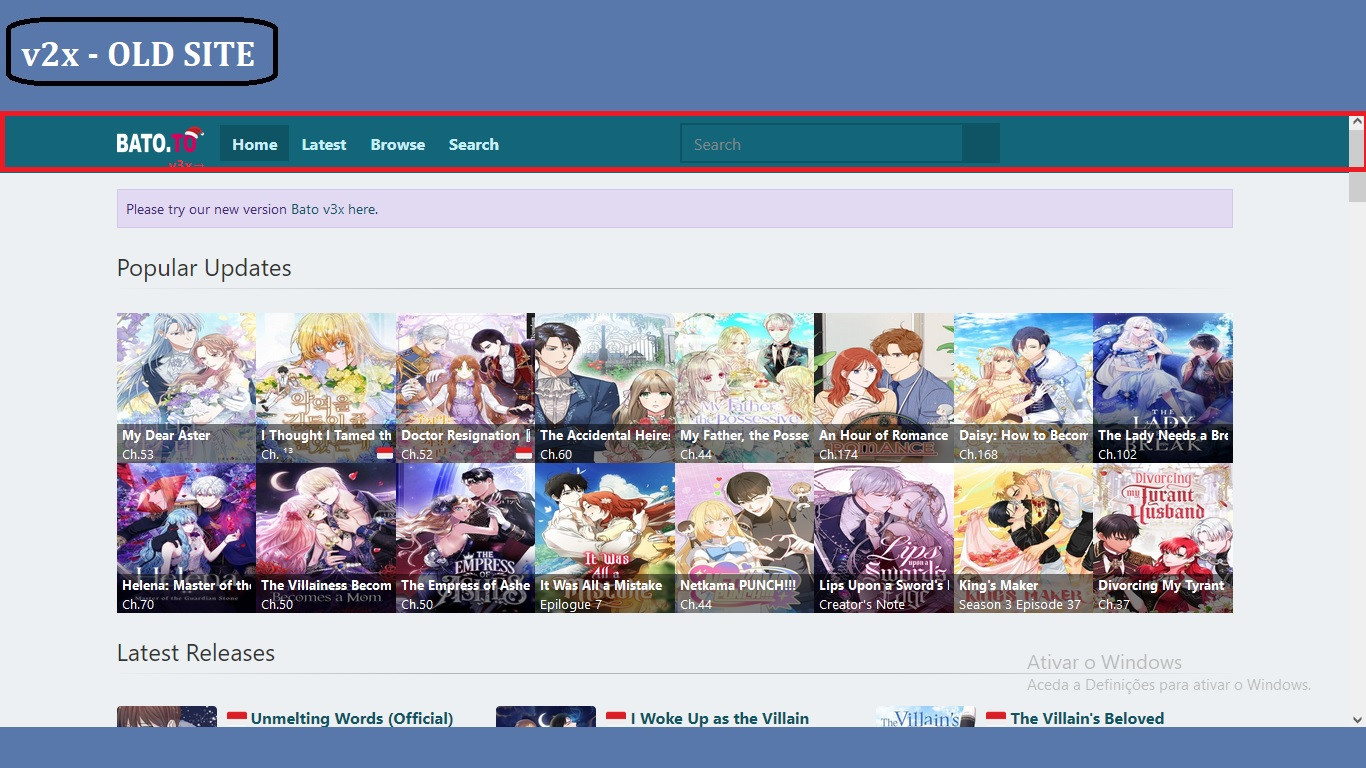Open the Latest nav item
Screen dimensions: 1366x768
(x=324, y=144)
